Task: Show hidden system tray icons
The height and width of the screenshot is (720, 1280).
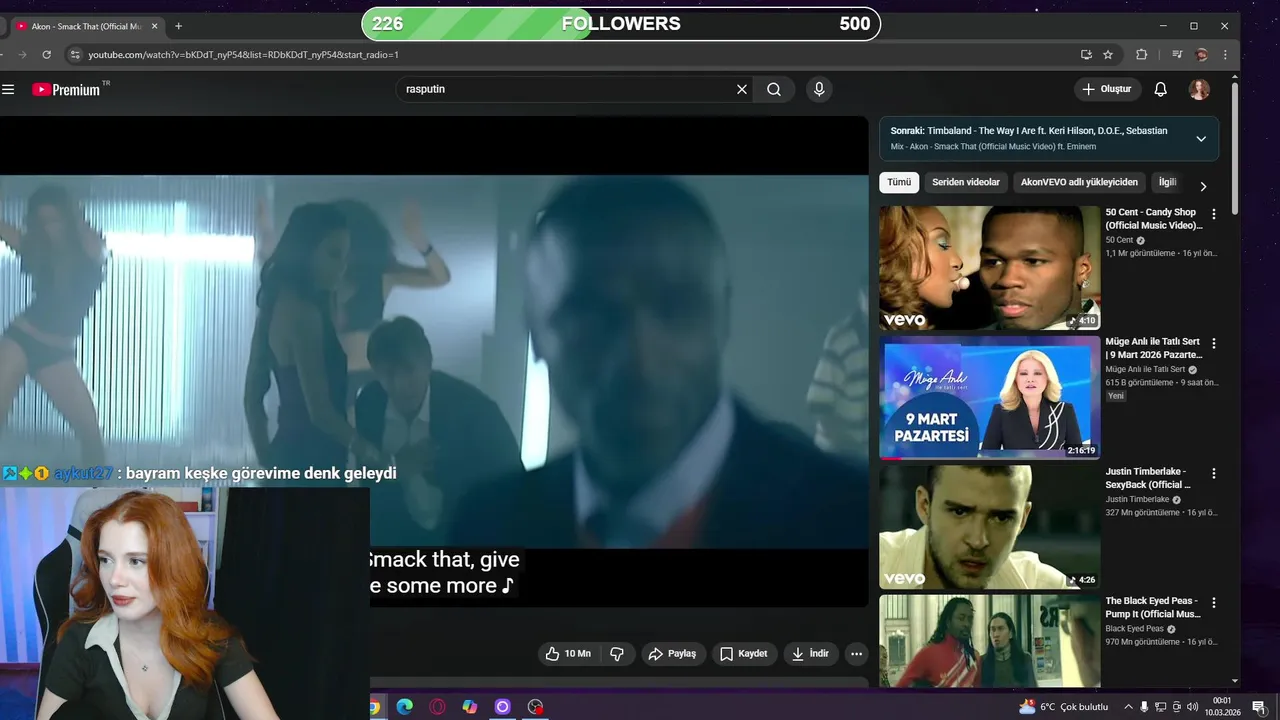Action: [1128, 707]
